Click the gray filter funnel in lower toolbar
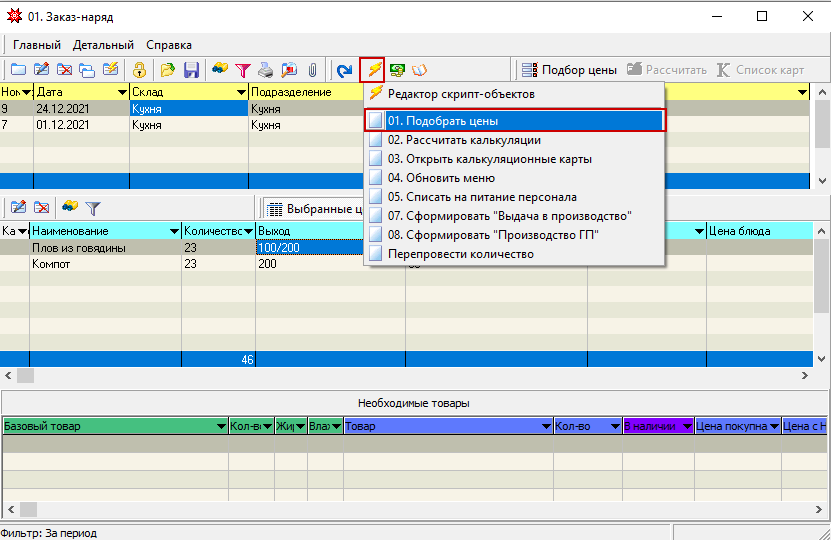The image size is (831, 540). tap(93, 208)
